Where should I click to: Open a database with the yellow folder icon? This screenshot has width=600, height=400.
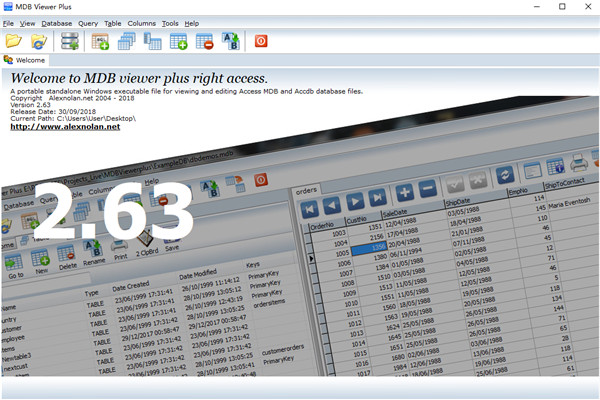pyautogui.click(x=13, y=41)
